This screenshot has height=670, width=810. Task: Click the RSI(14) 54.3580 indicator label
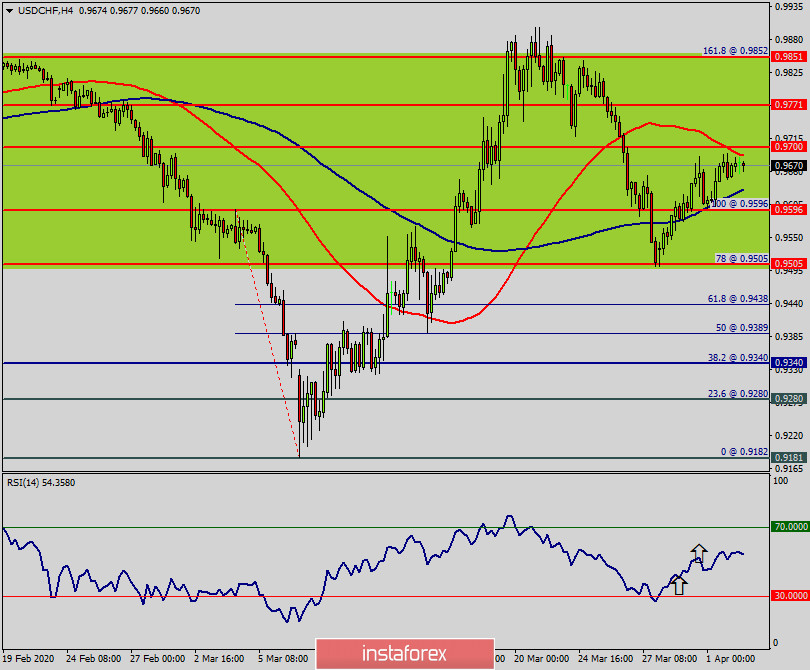tap(41, 483)
